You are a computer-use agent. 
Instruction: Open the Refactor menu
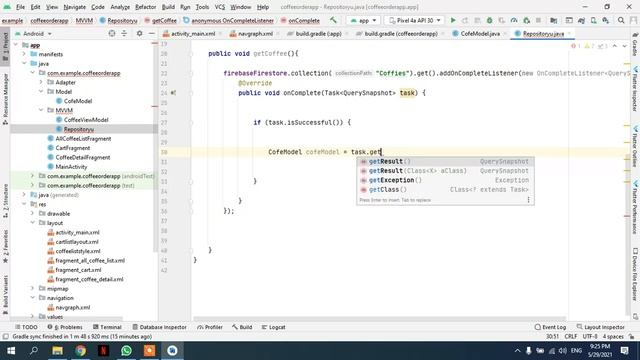click(x=145, y=7)
